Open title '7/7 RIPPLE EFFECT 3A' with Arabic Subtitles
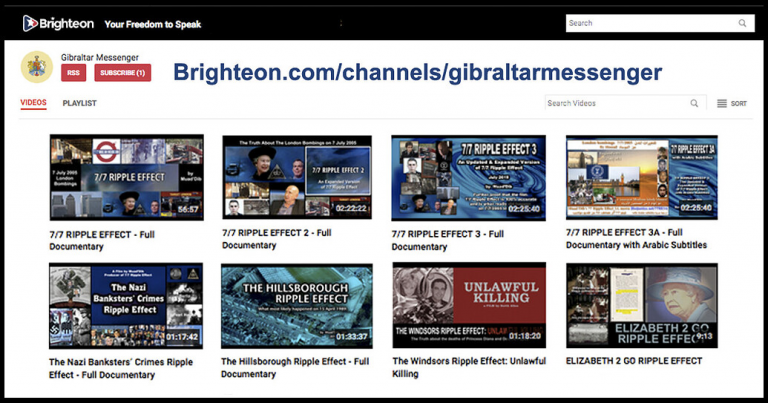Viewport: 768px width, 403px height. point(636,238)
